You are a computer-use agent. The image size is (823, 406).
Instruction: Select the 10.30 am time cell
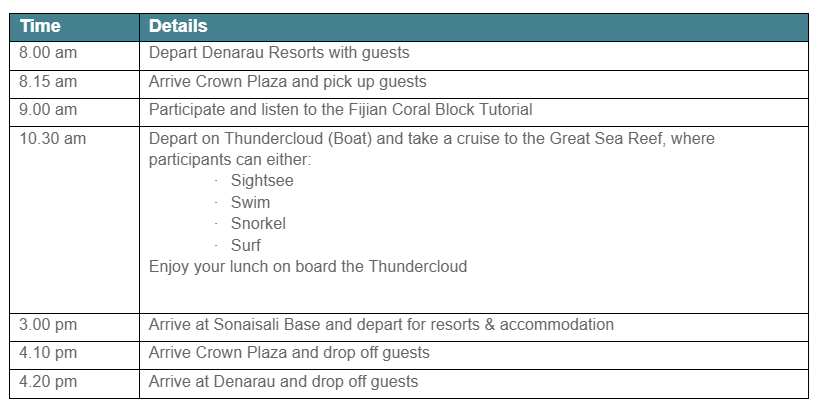(x=75, y=220)
